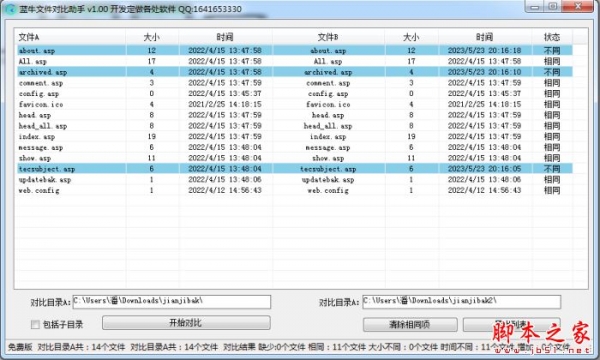
Task: Click the timestamp 2023/5/23 20:16:05
Action: coord(484,169)
